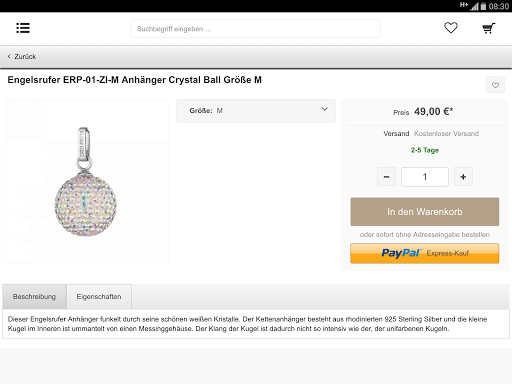The image size is (512, 384).
Task: Click the In den Warenkorb button
Action: click(425, 212)
